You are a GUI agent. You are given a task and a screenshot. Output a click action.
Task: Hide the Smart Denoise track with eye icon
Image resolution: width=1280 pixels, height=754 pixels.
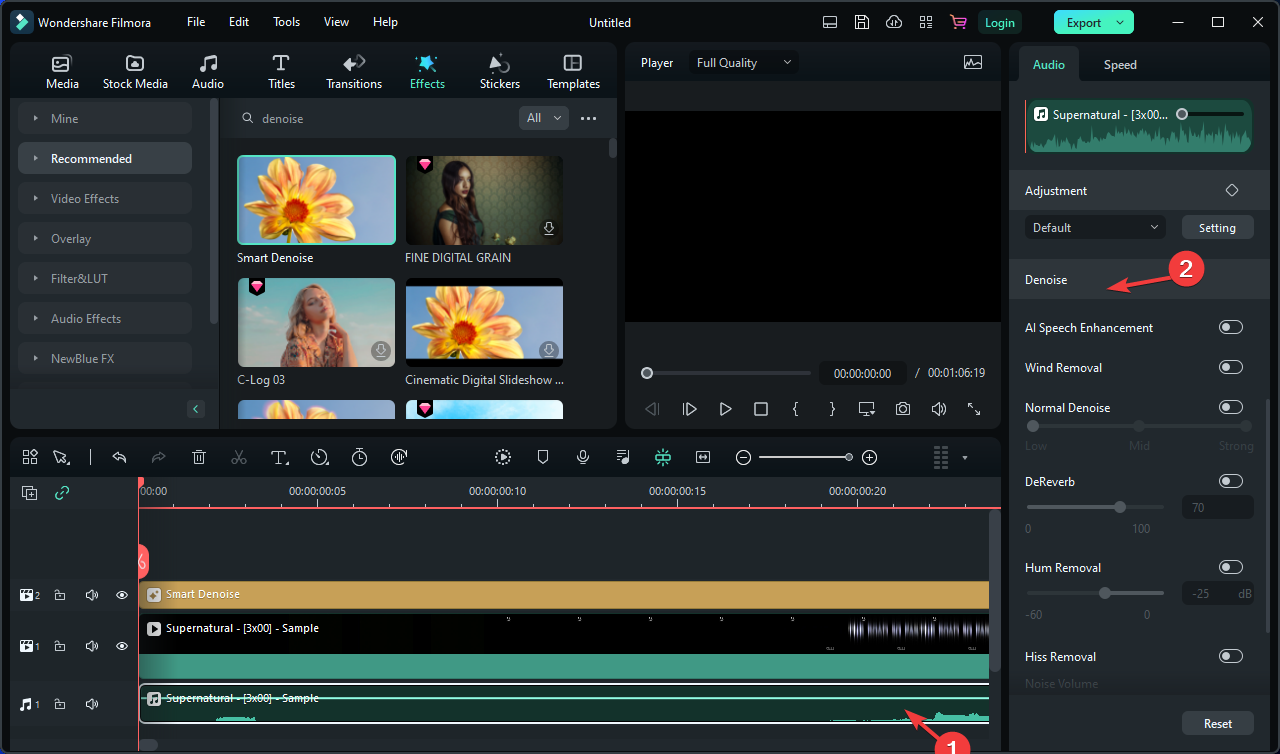122,595
